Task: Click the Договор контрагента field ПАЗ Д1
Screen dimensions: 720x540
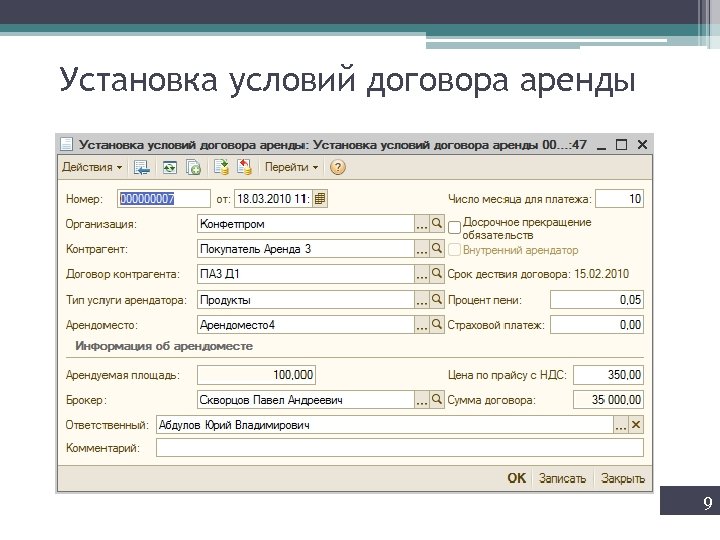Action: point(306,274)
